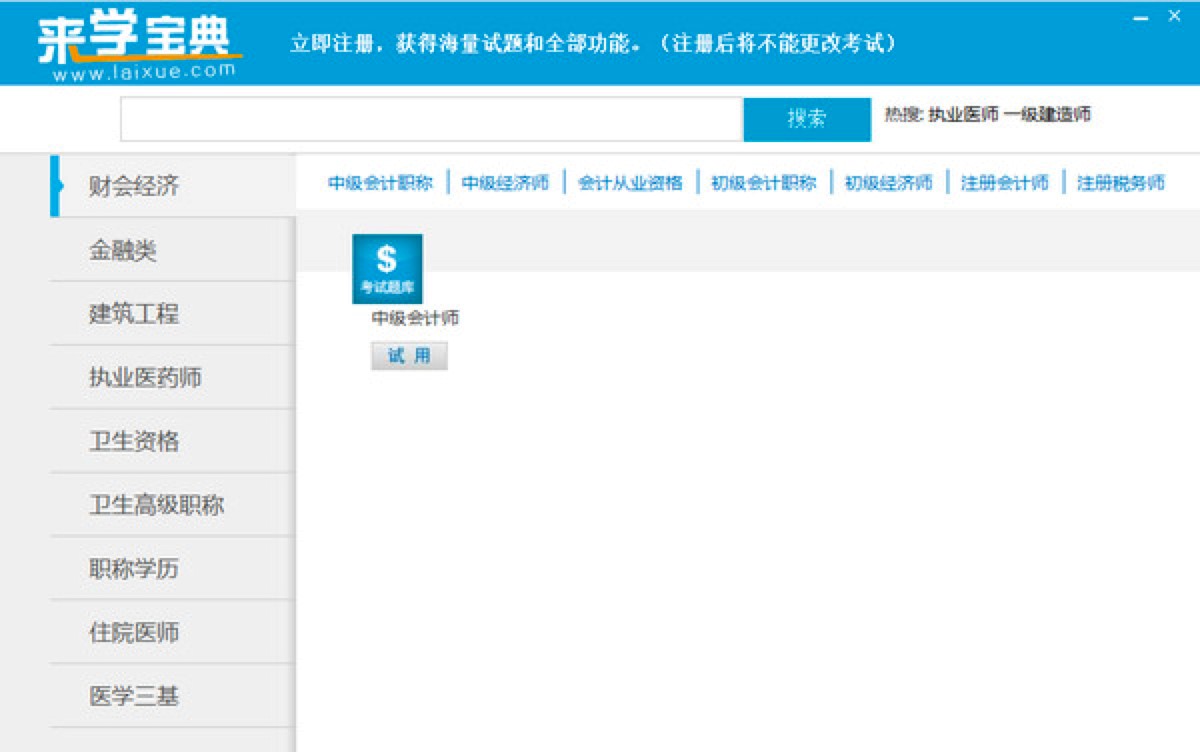
Task: Choose 医学三基 from sidebar
Action: pos(134,696)
